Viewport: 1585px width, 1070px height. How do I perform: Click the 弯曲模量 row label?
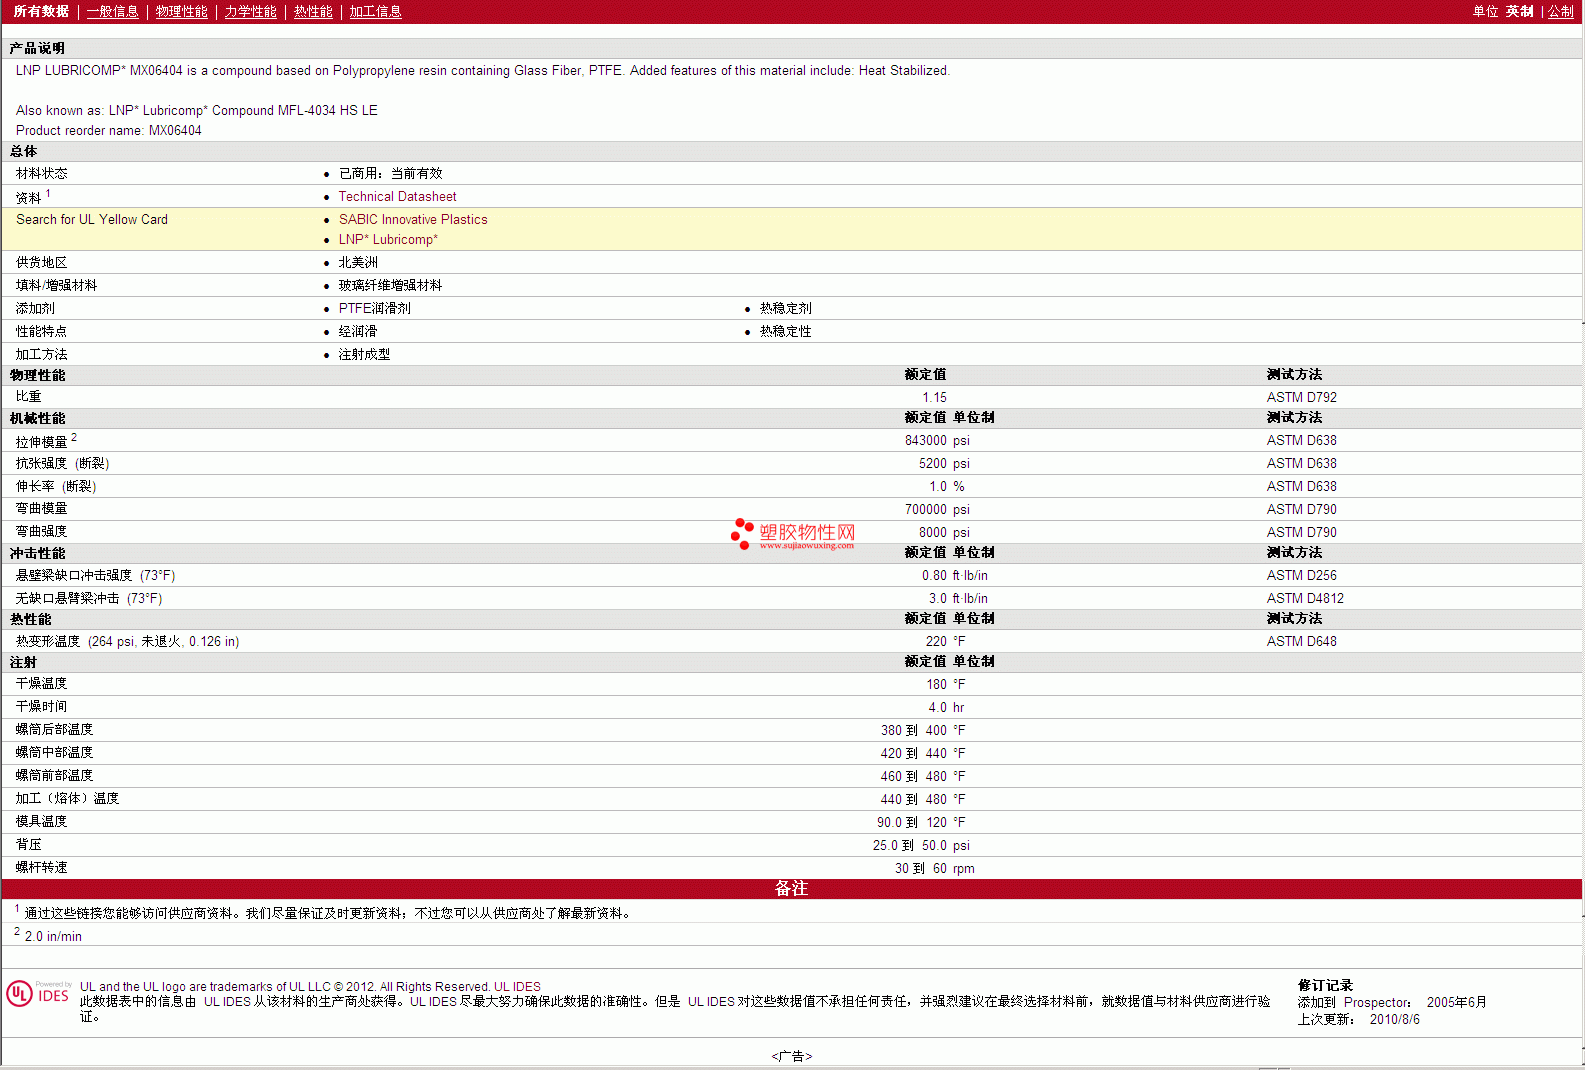point(42,510)
